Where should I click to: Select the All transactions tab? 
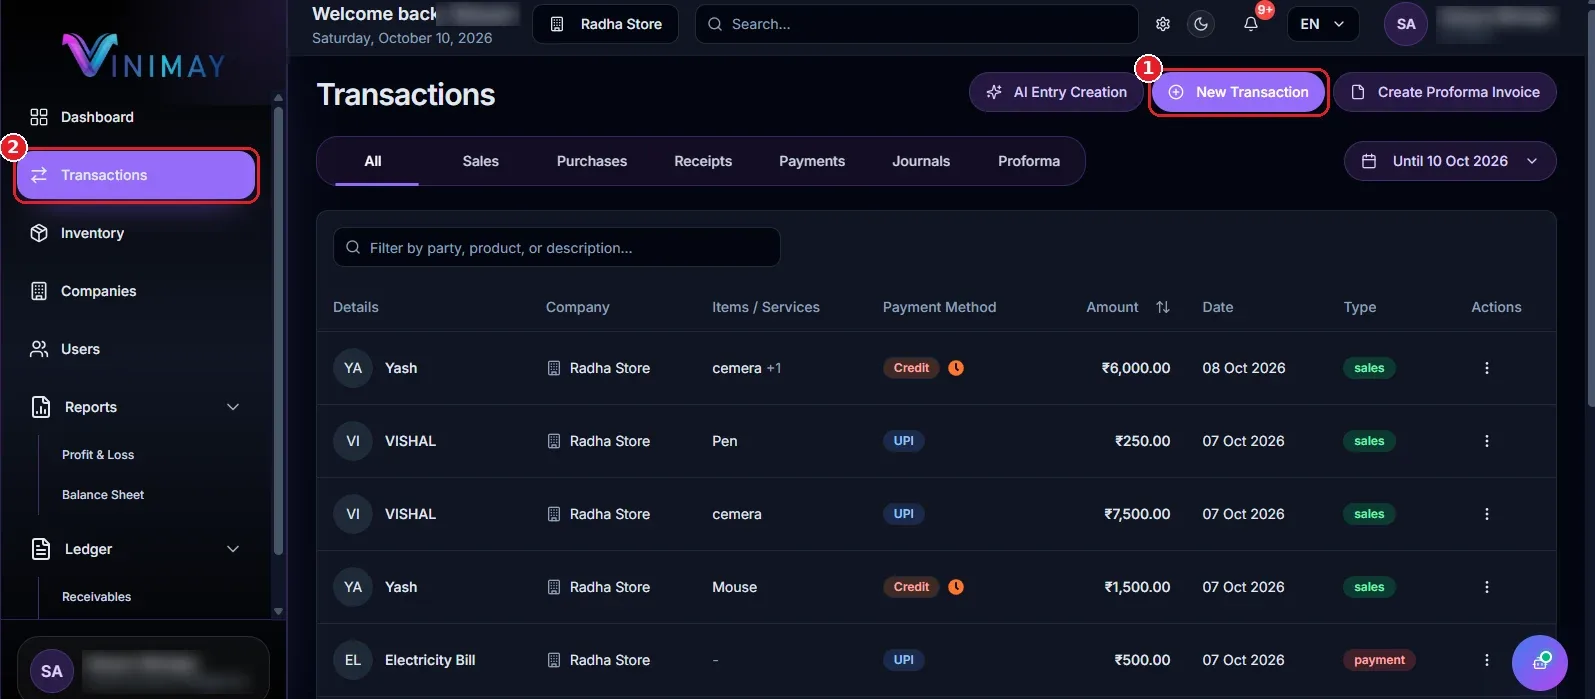373,161
